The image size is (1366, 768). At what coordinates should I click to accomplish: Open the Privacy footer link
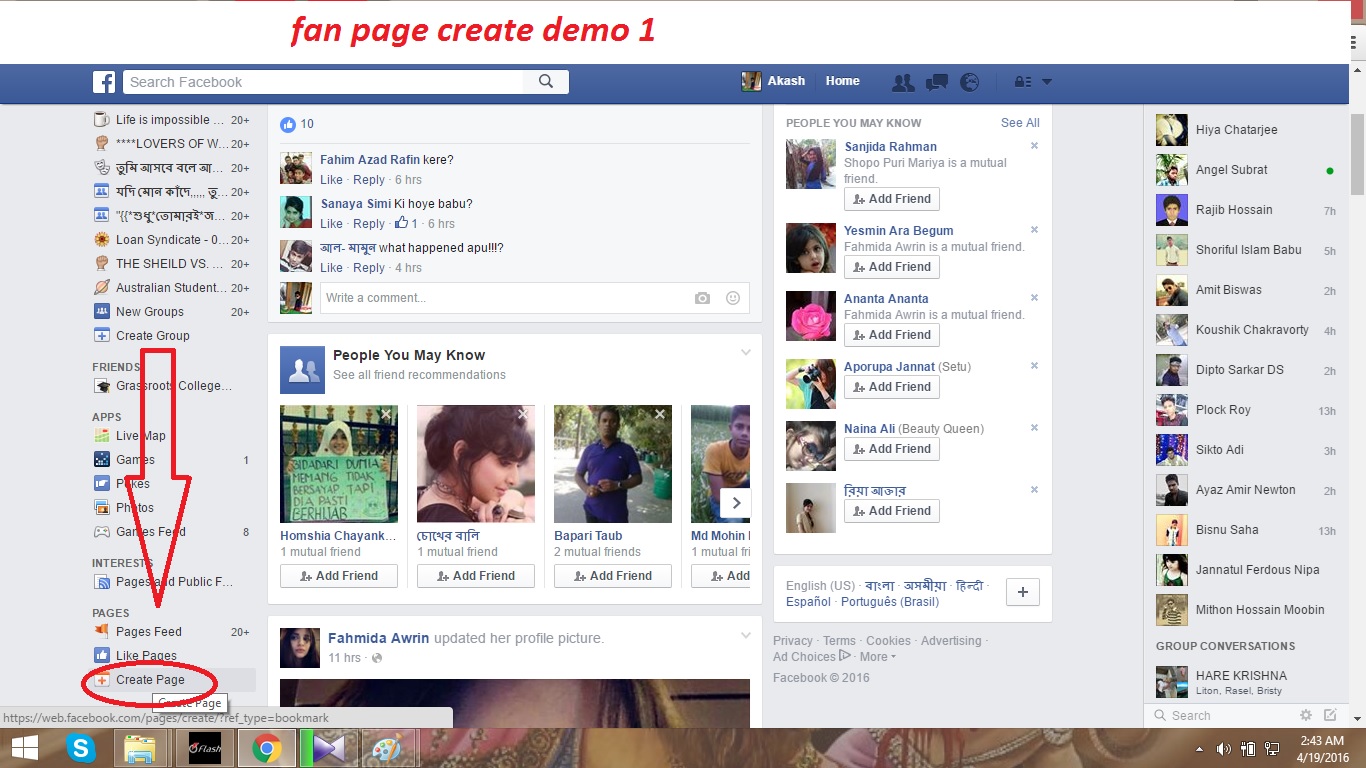pos(793,641)
